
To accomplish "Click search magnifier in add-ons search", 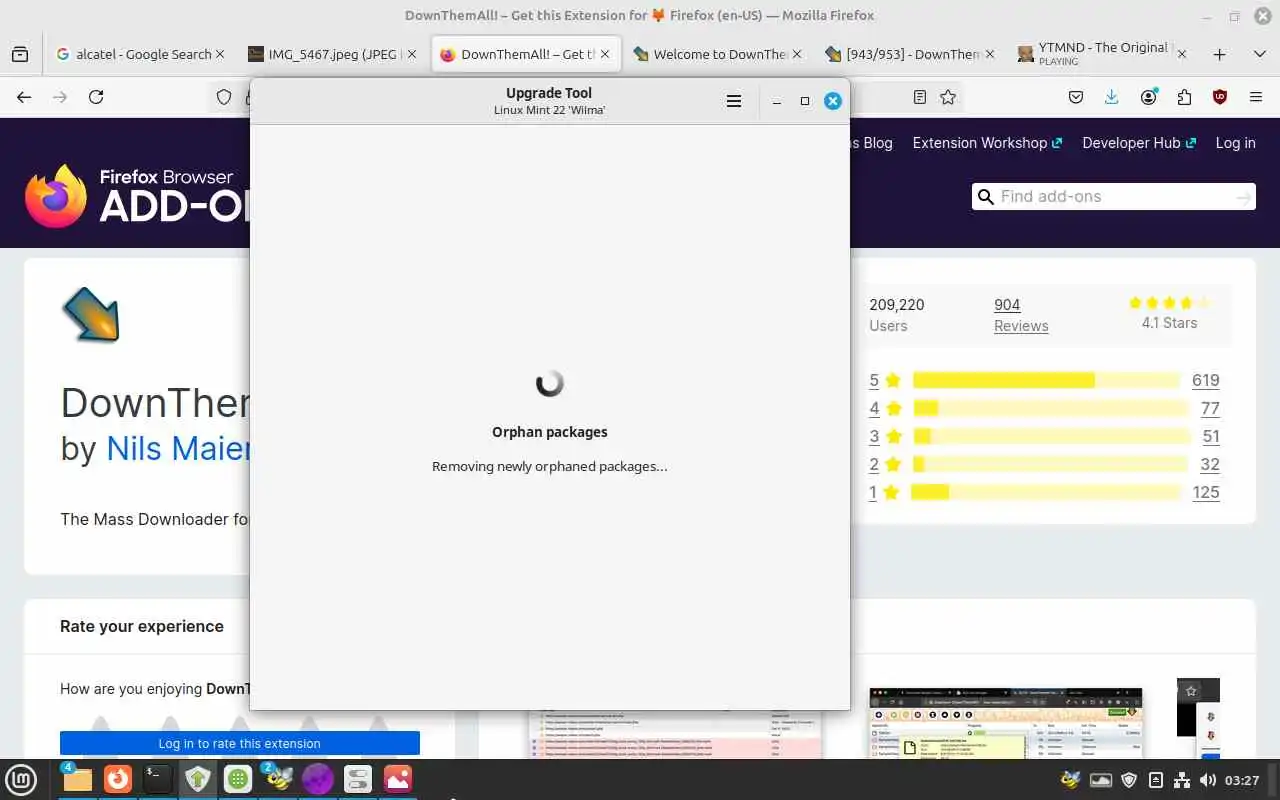I will coord(986,196).
